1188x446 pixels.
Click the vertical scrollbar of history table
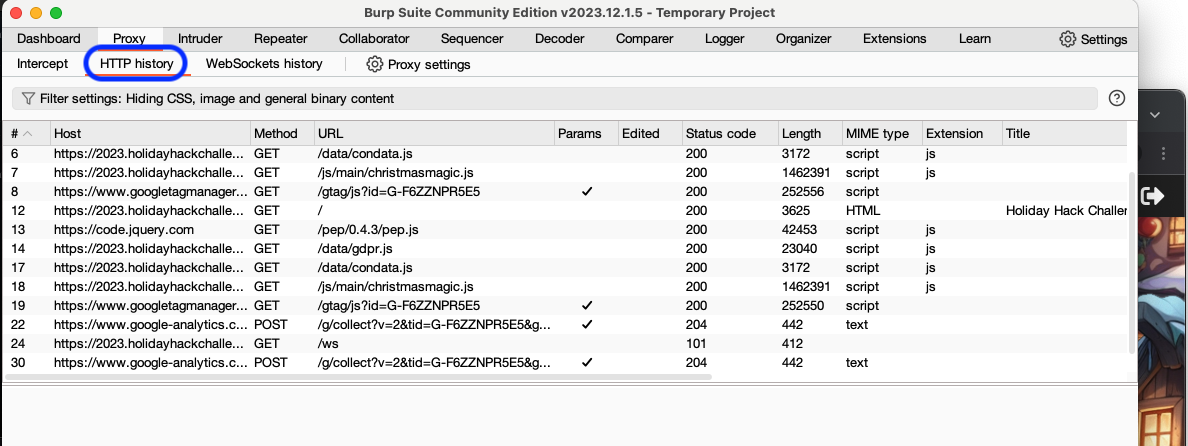coord(1131,260)
